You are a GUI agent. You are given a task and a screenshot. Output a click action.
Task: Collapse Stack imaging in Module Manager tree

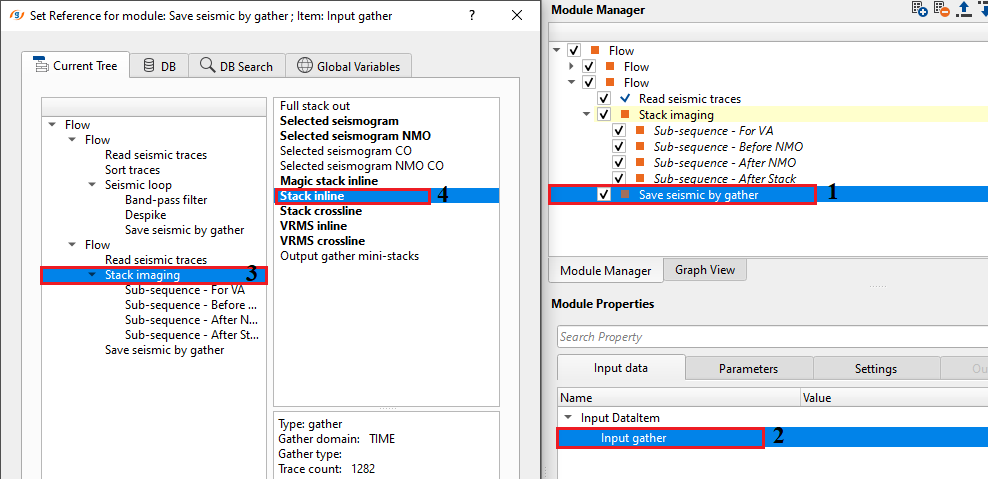(x=588, y=115)
